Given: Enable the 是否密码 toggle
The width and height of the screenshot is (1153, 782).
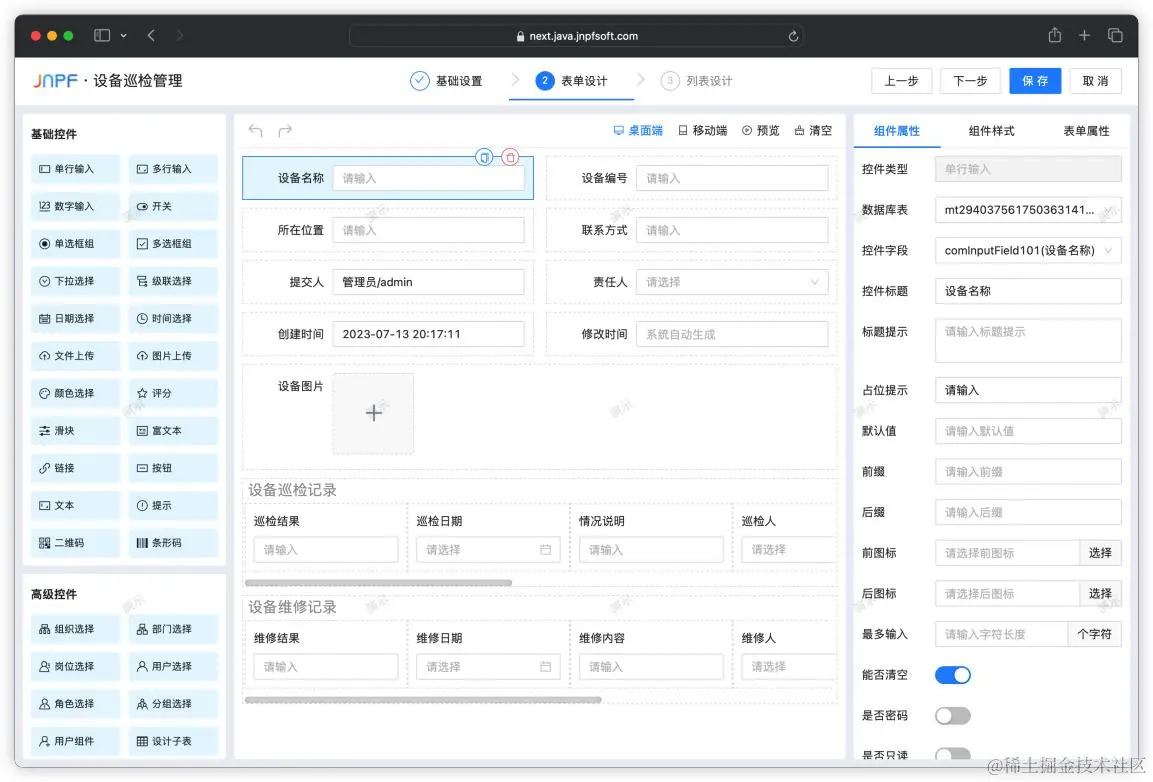Looking at the screenshot, I should click(953, 715).
